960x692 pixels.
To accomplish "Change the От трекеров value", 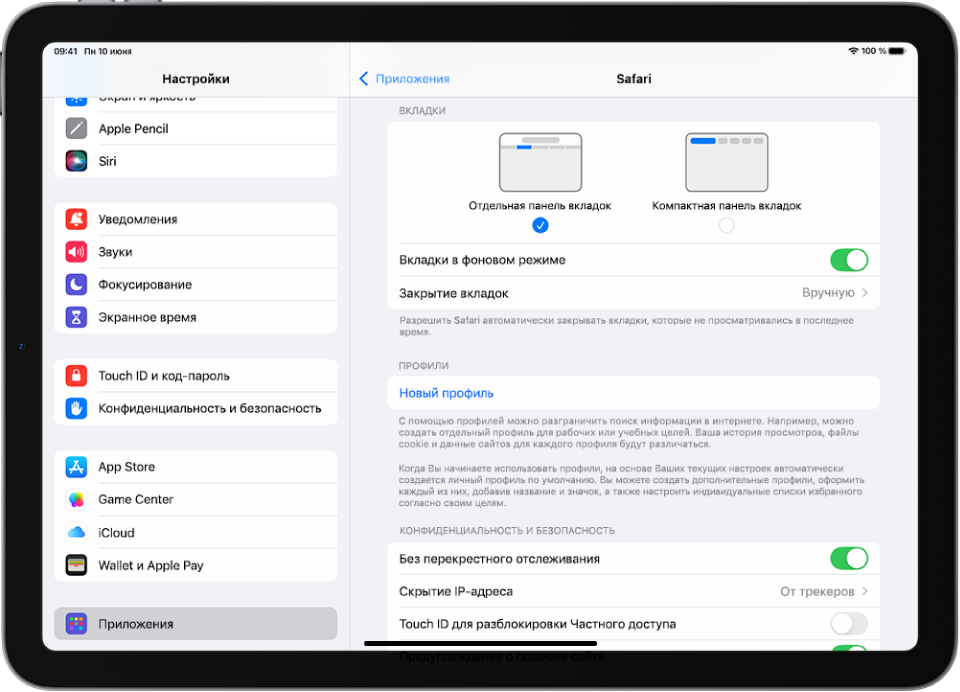I will point(817,592).
